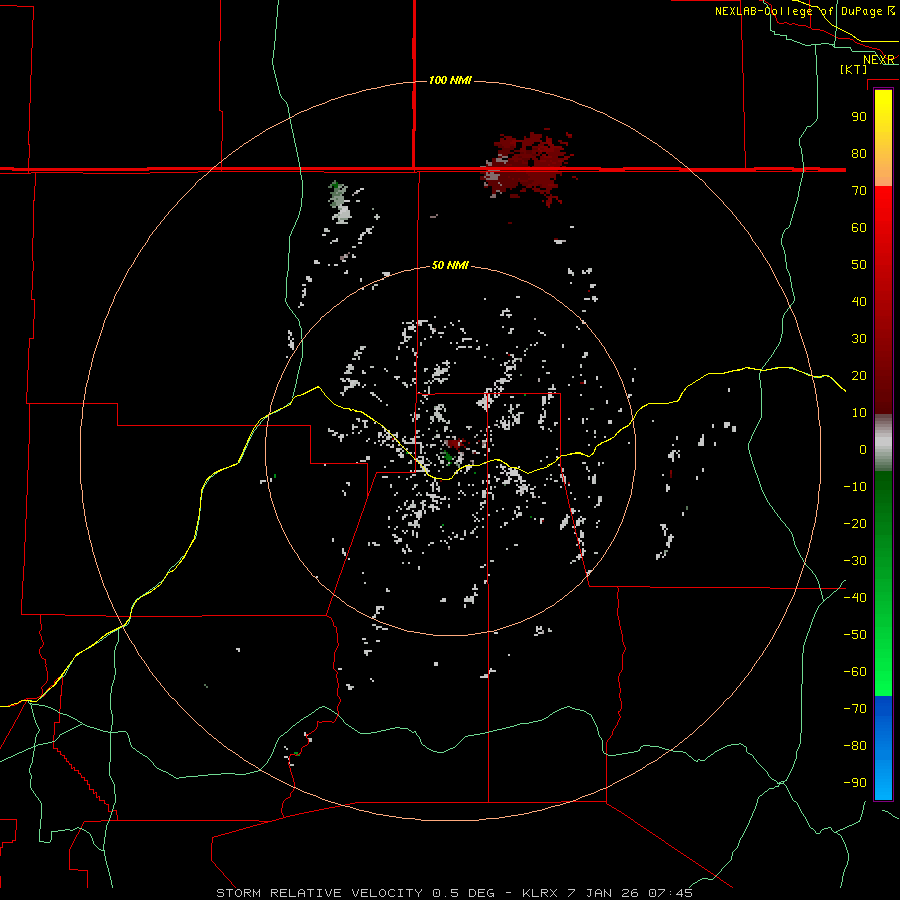The height and width of the screenshot is (900, 900).
Task: Click the gray near-zero segment of the color bar
Action: pos(883,443)
